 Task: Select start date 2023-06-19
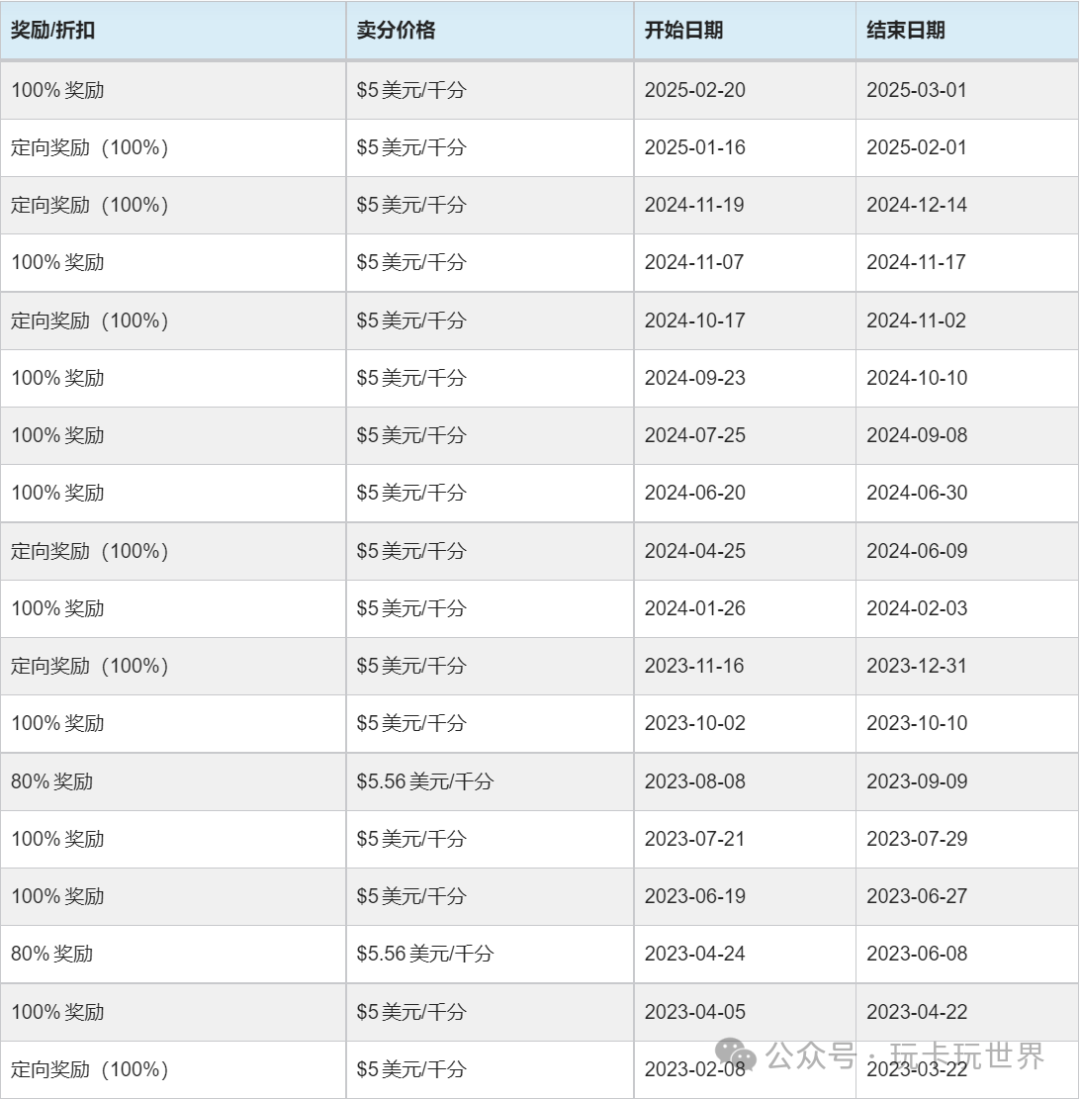(x=695, y=897)
